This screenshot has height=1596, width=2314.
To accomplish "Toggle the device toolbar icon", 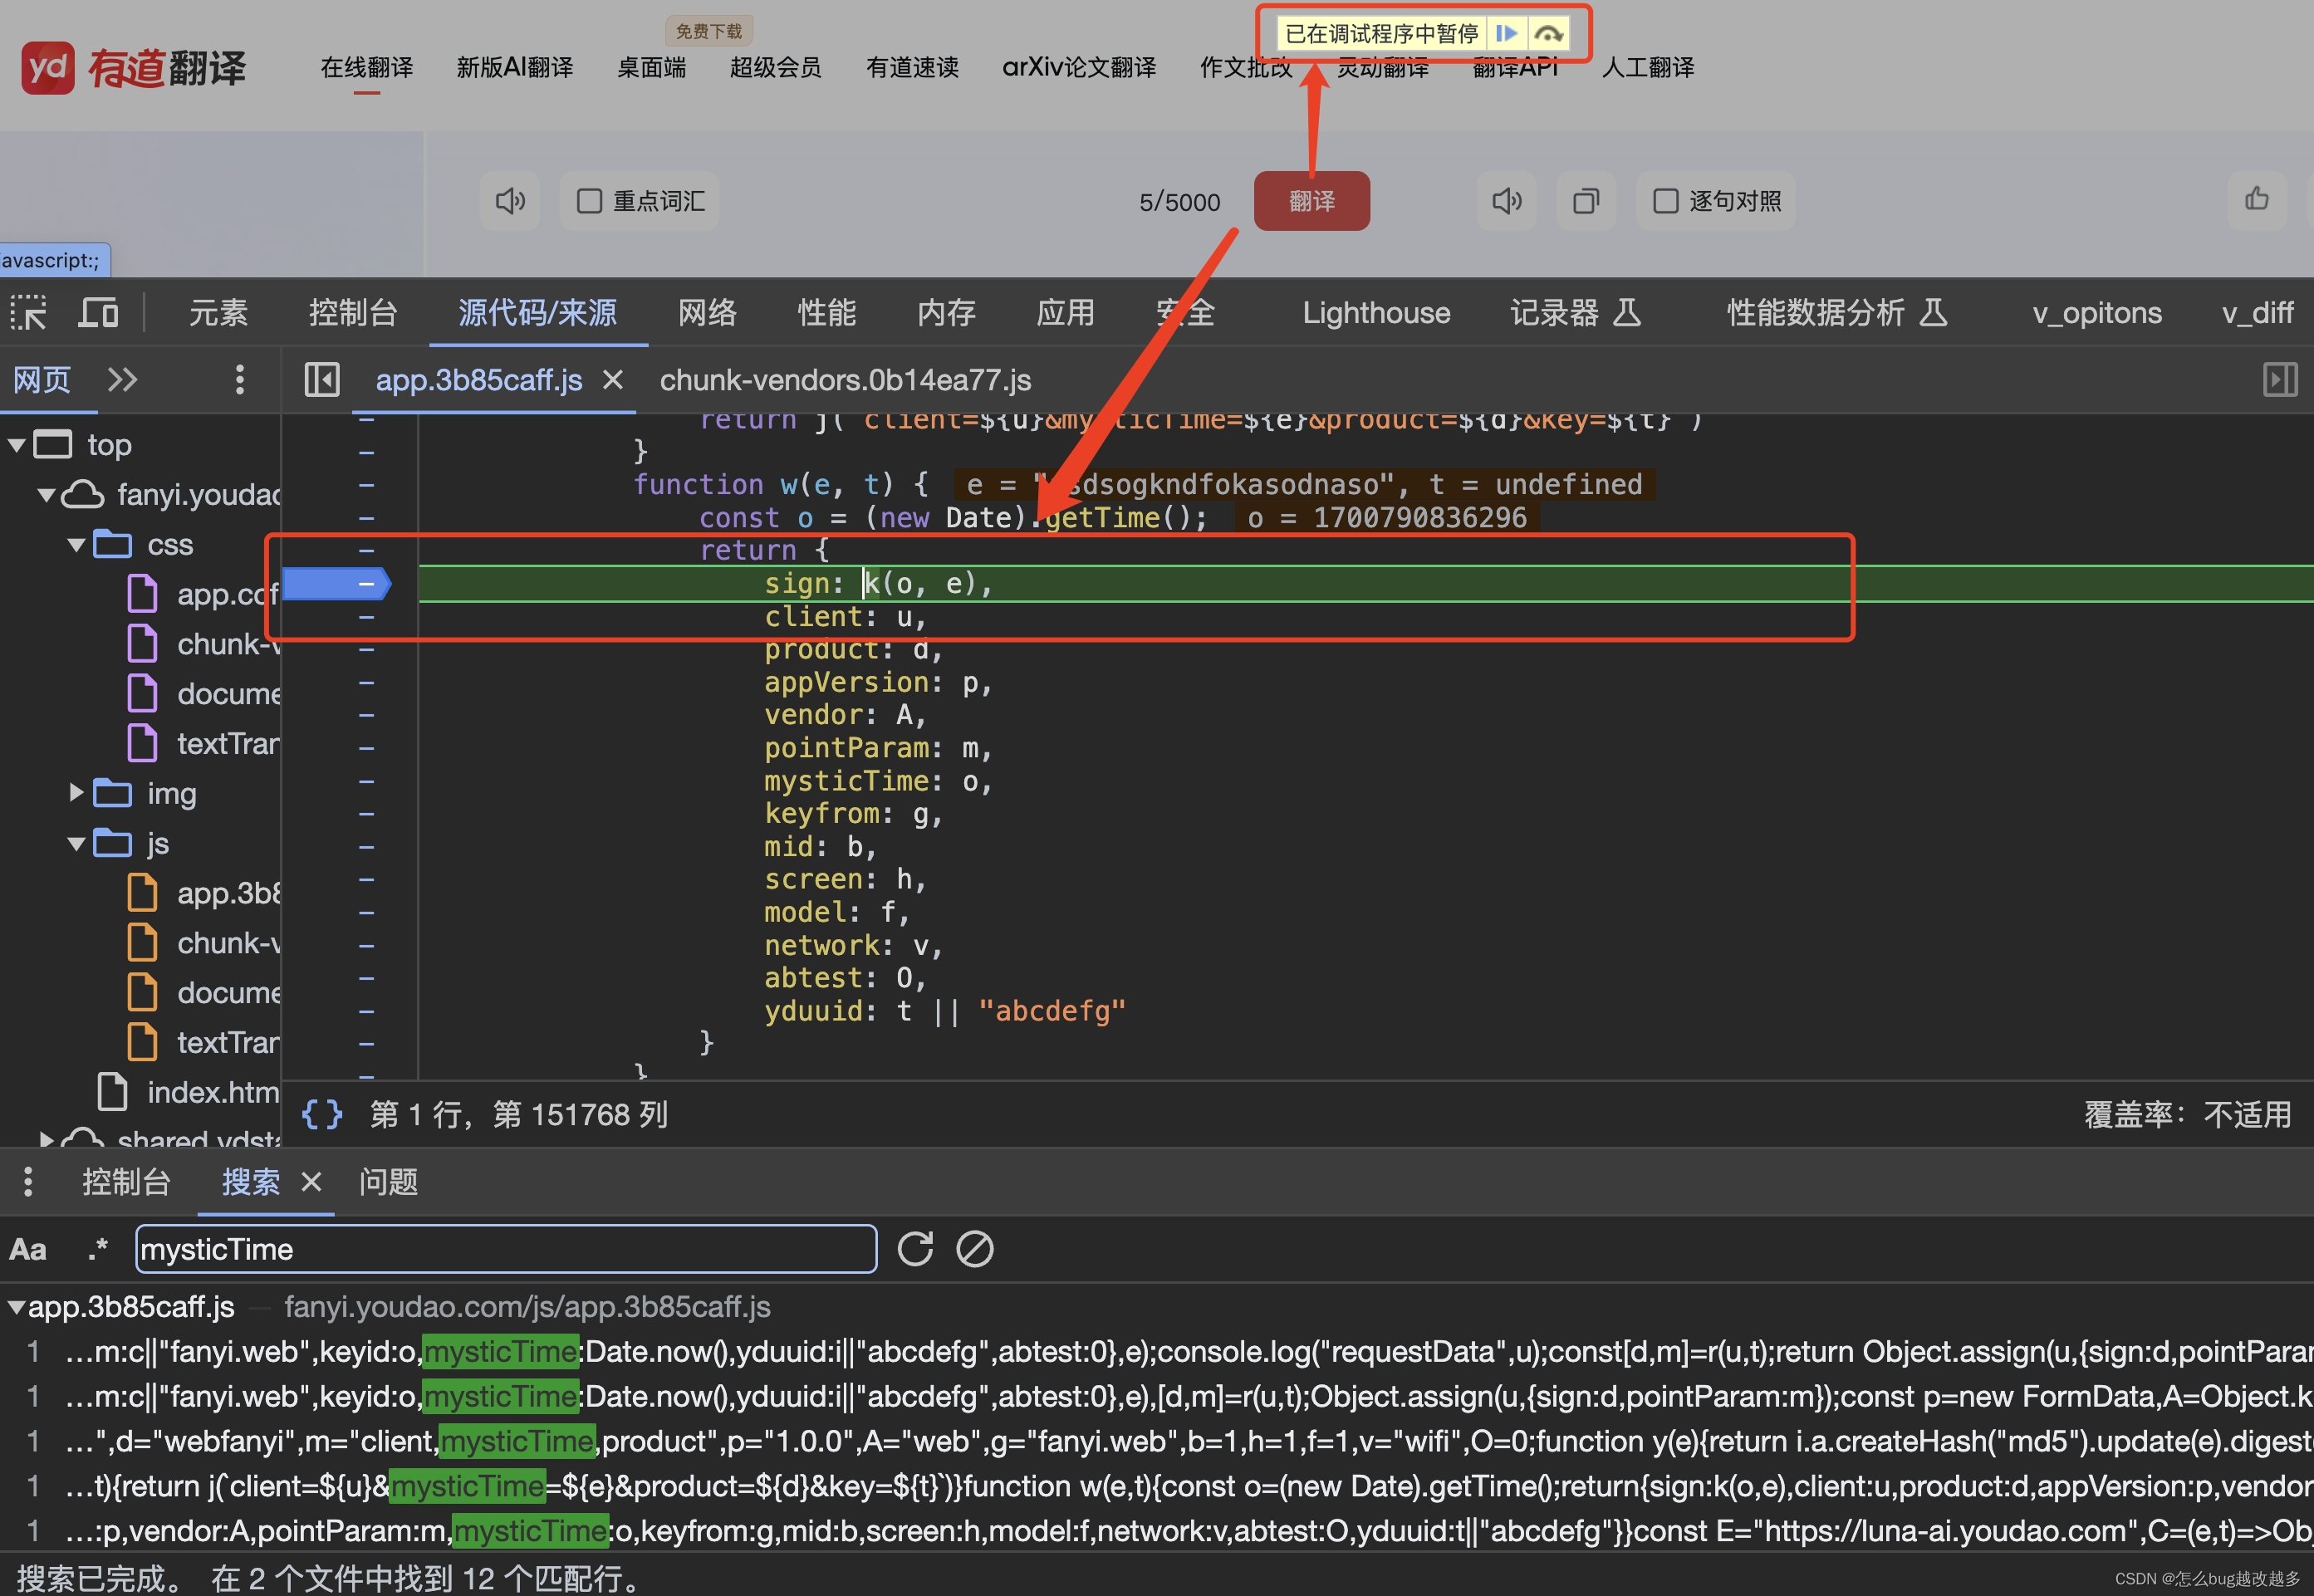I will tap(97, 313).
